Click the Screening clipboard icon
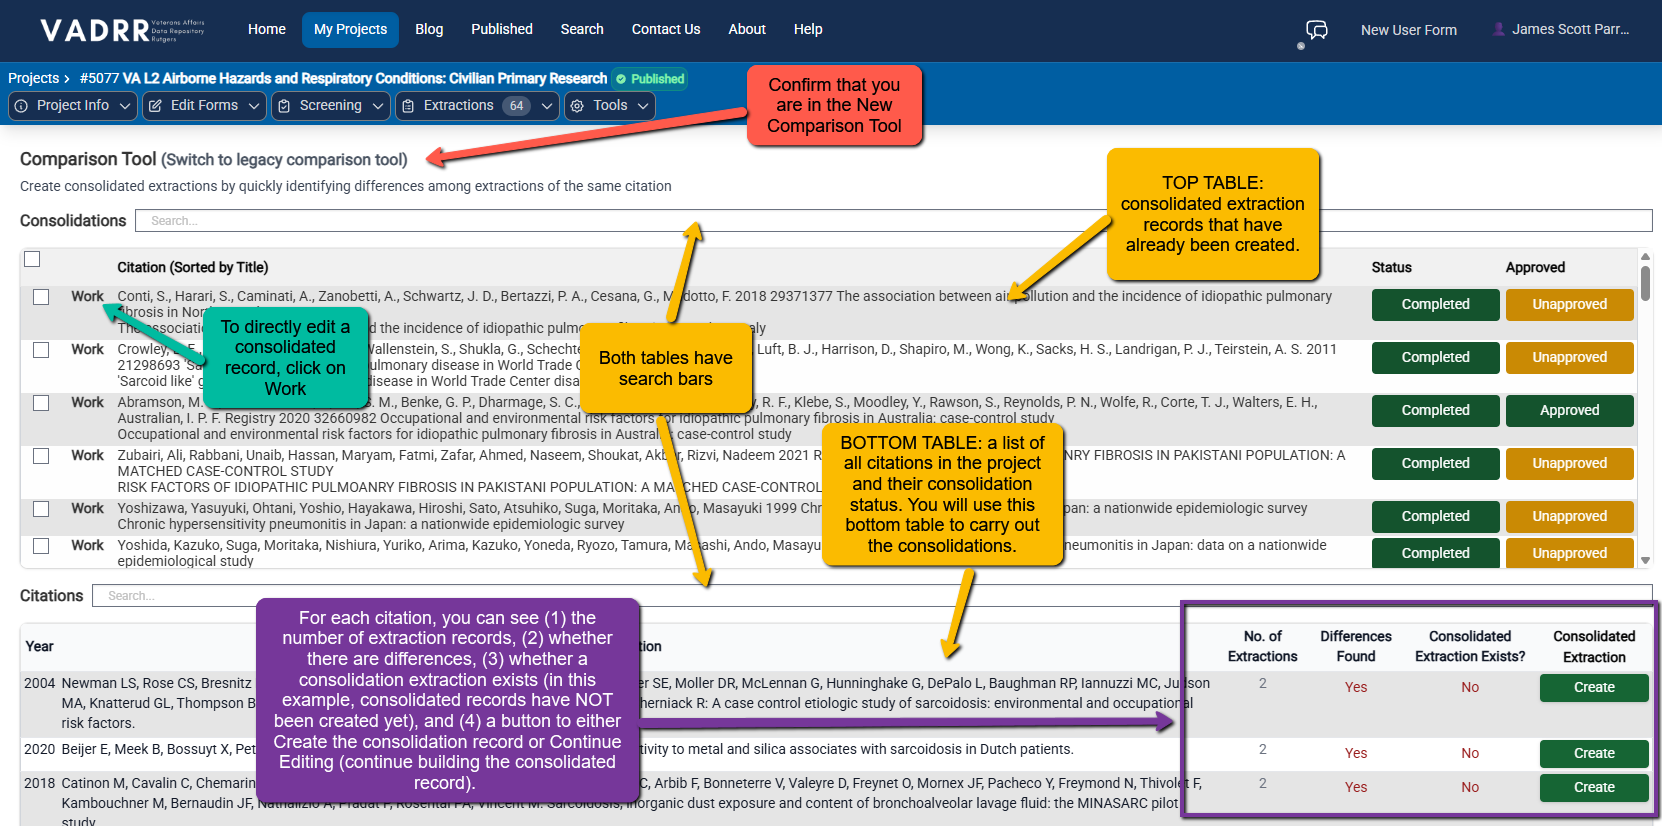Image resolution: width=1662 pixels, height=826 pixels. click(x=284, y=106)
